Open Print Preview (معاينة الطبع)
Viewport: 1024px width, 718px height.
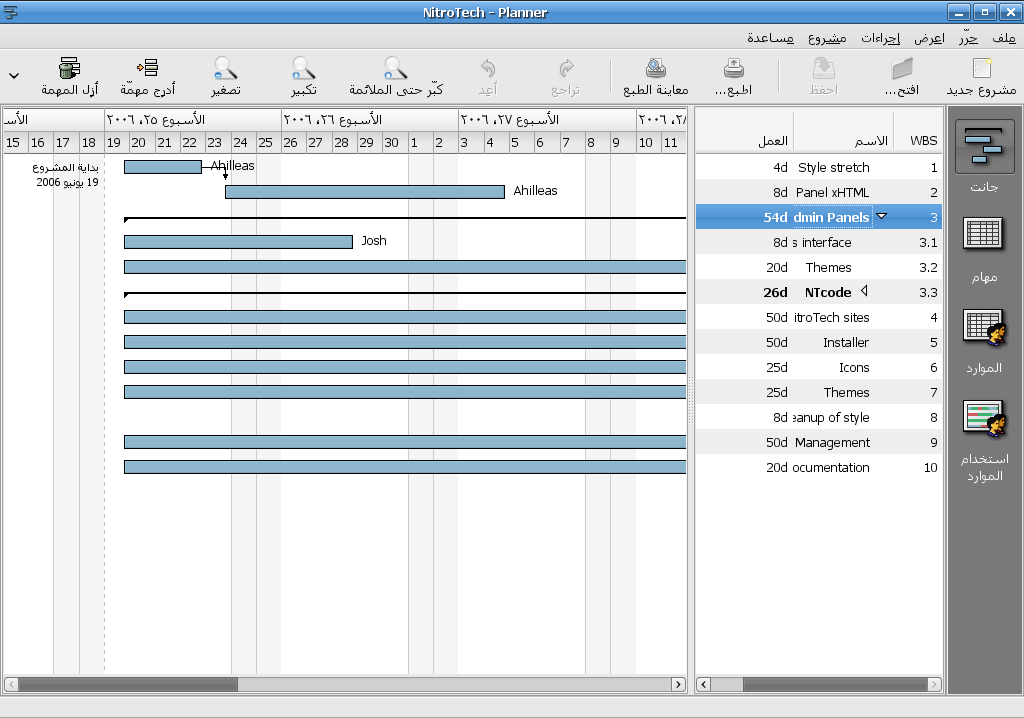point(656,69)
